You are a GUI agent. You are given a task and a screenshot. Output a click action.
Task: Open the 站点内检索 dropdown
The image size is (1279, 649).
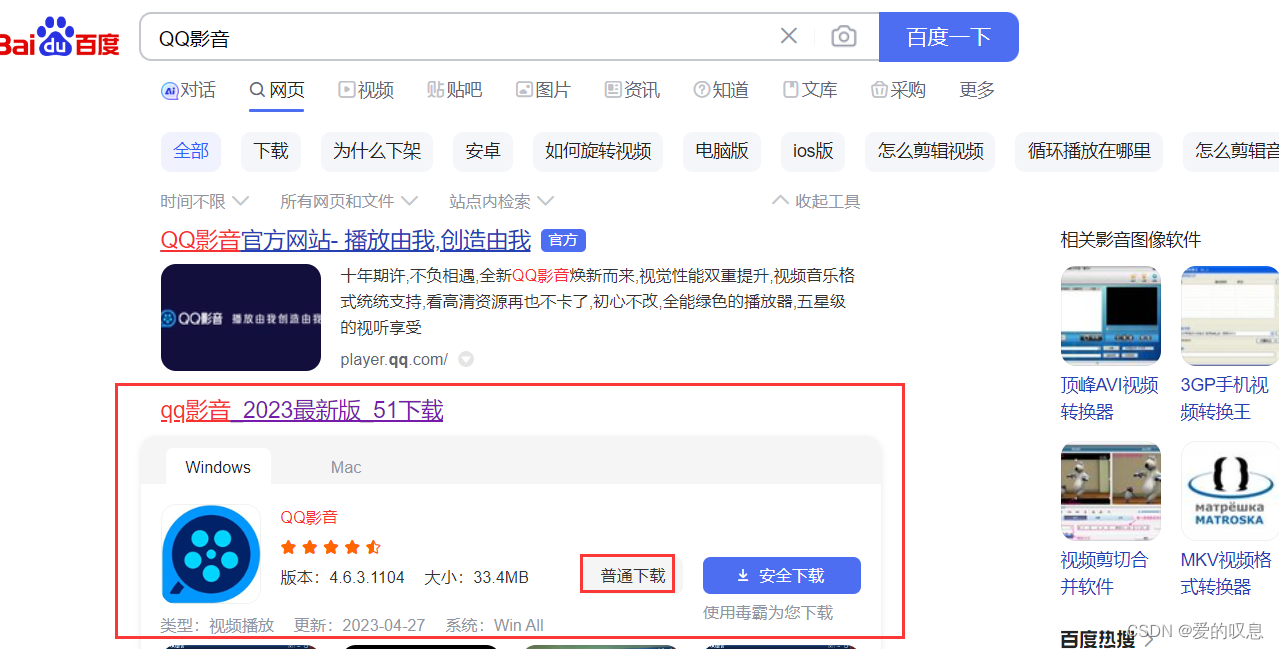[501, 201]
